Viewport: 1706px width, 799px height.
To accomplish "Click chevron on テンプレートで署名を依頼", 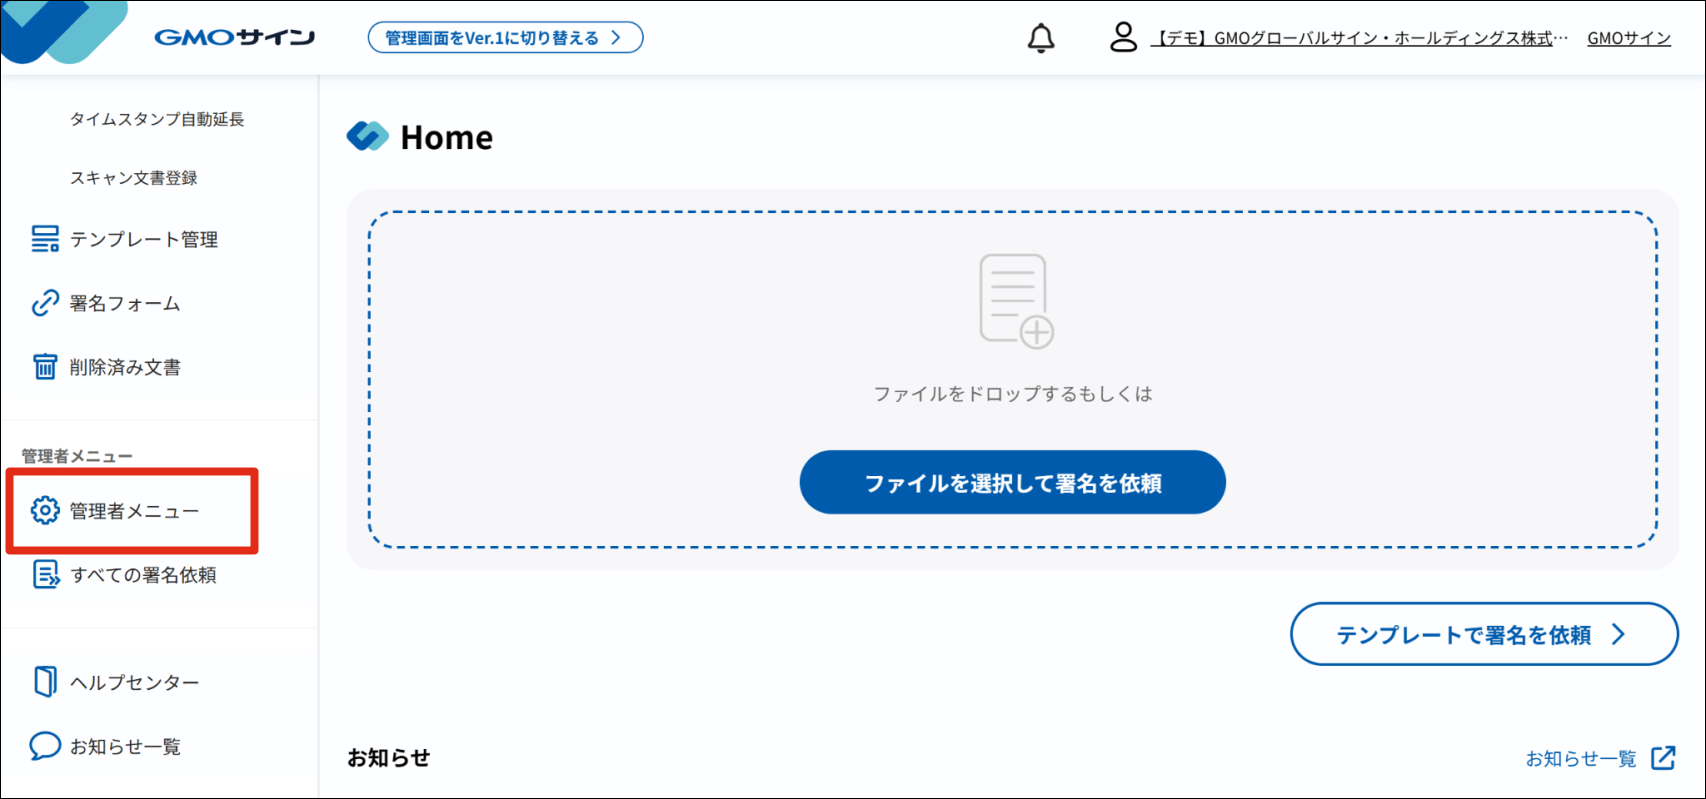I will pos(1619,634).
